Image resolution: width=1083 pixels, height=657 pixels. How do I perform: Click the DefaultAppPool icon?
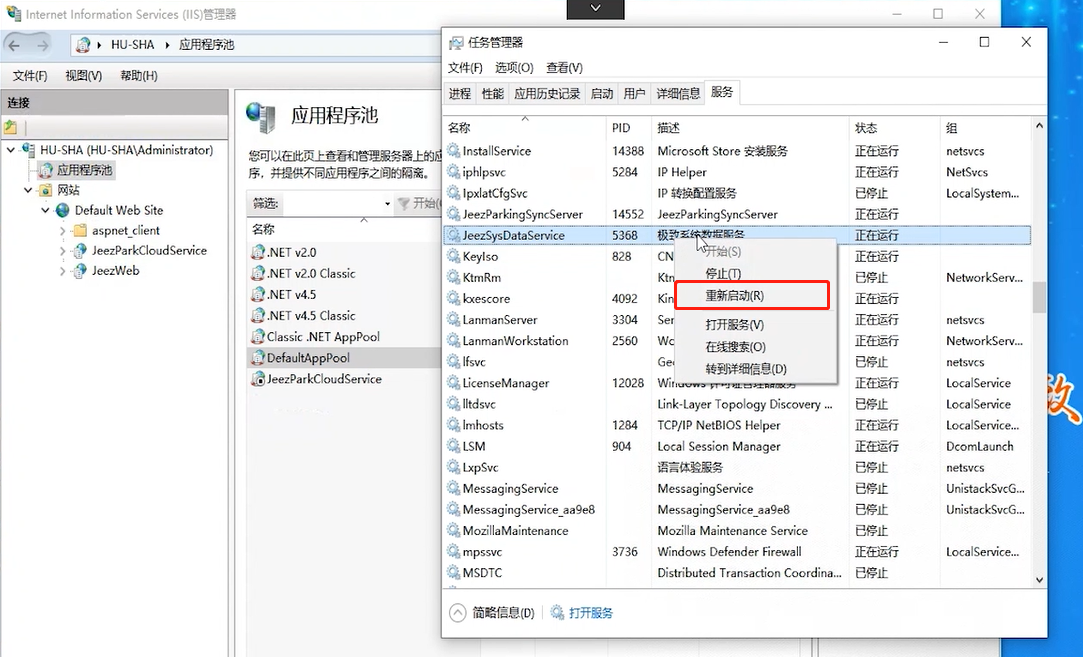258,358
